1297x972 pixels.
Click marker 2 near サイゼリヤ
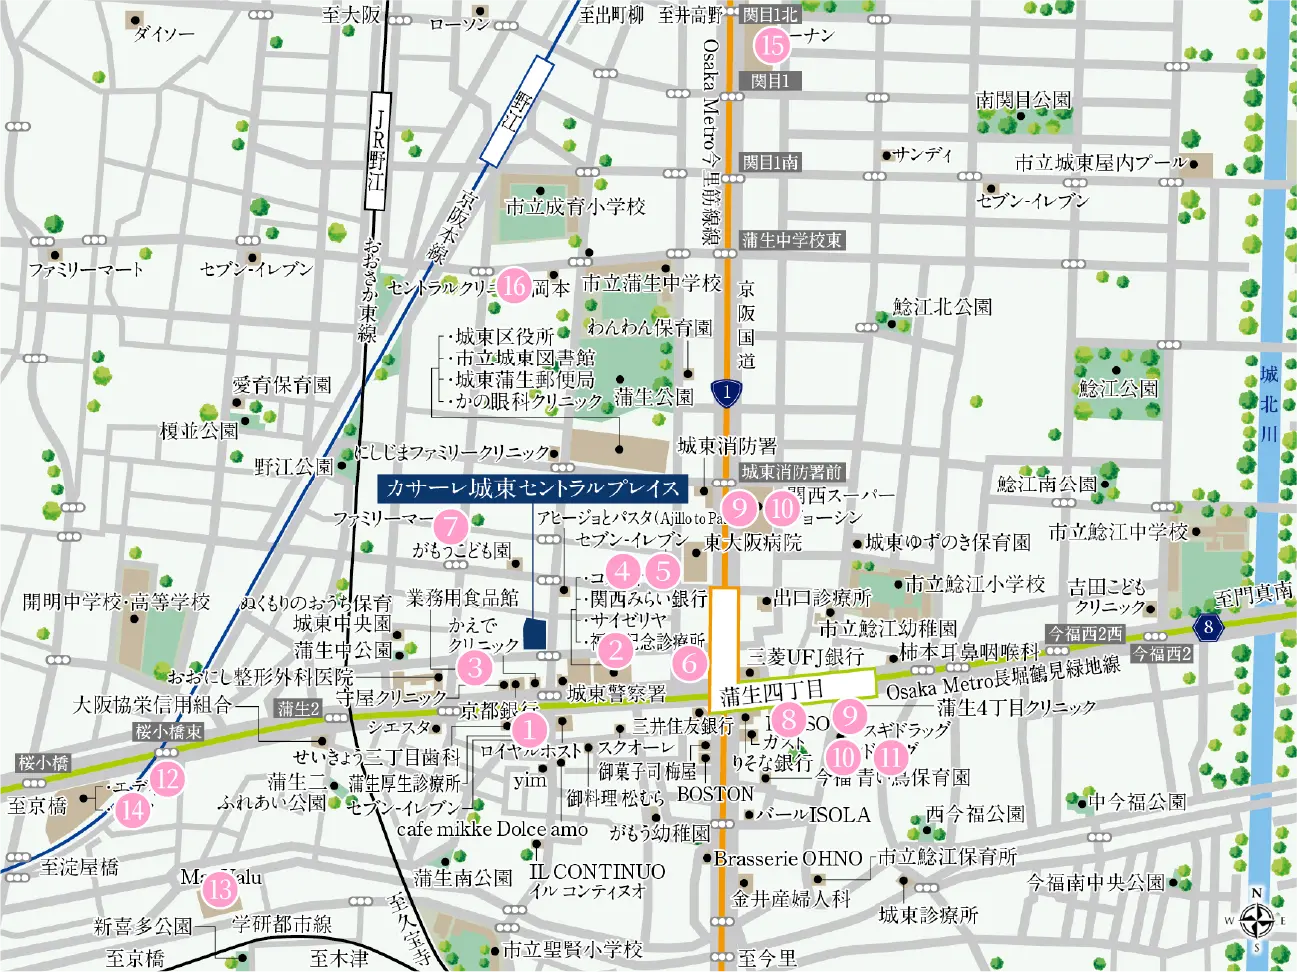tap(616, 650)
